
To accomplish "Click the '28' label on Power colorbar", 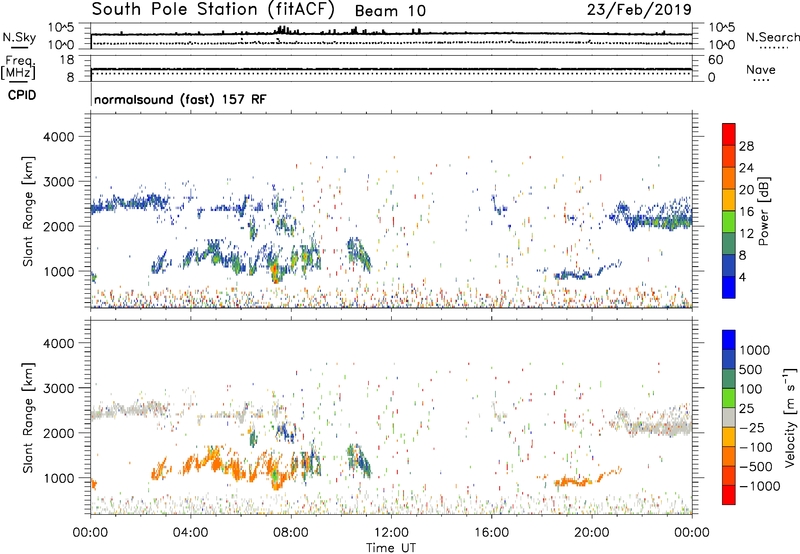I will pyautogui.click(x=746, y=146).
